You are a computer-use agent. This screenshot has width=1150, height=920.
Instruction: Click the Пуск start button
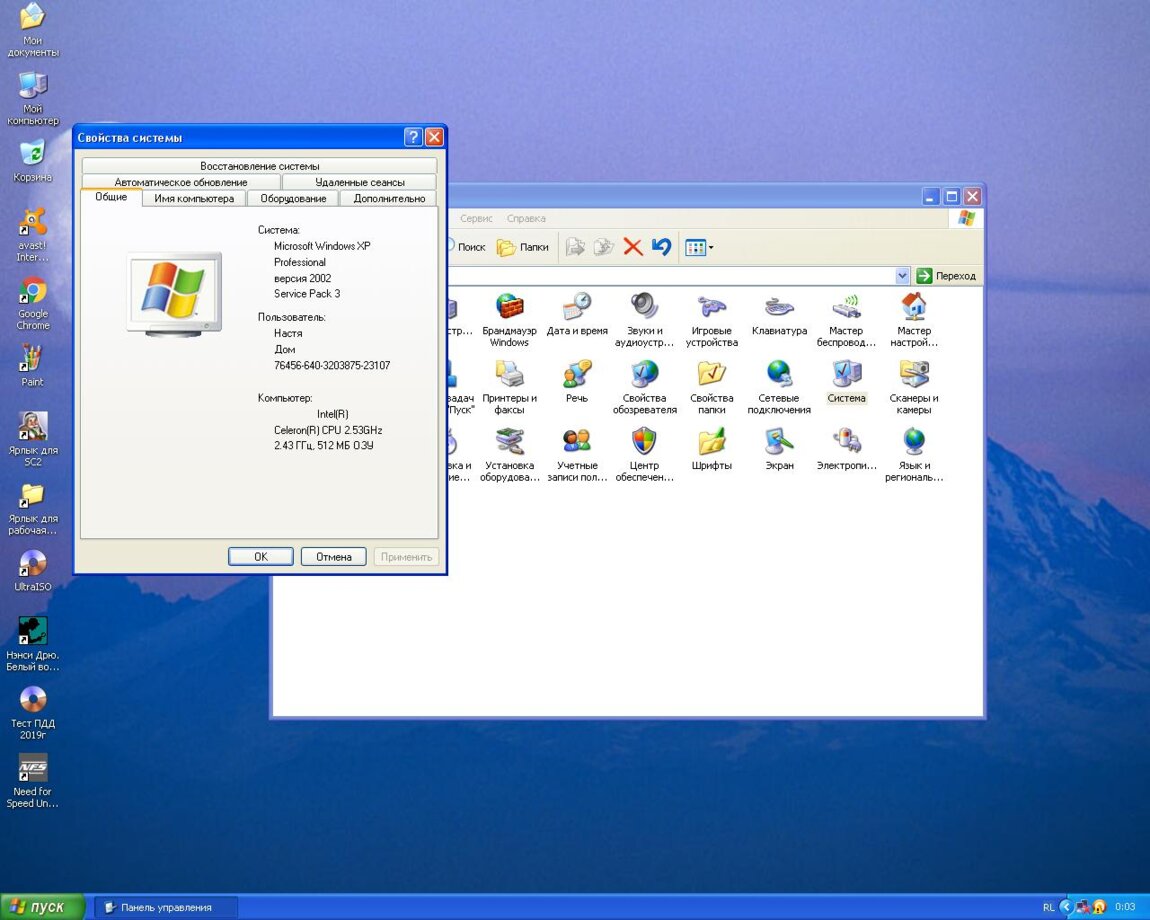coord(42,907)
